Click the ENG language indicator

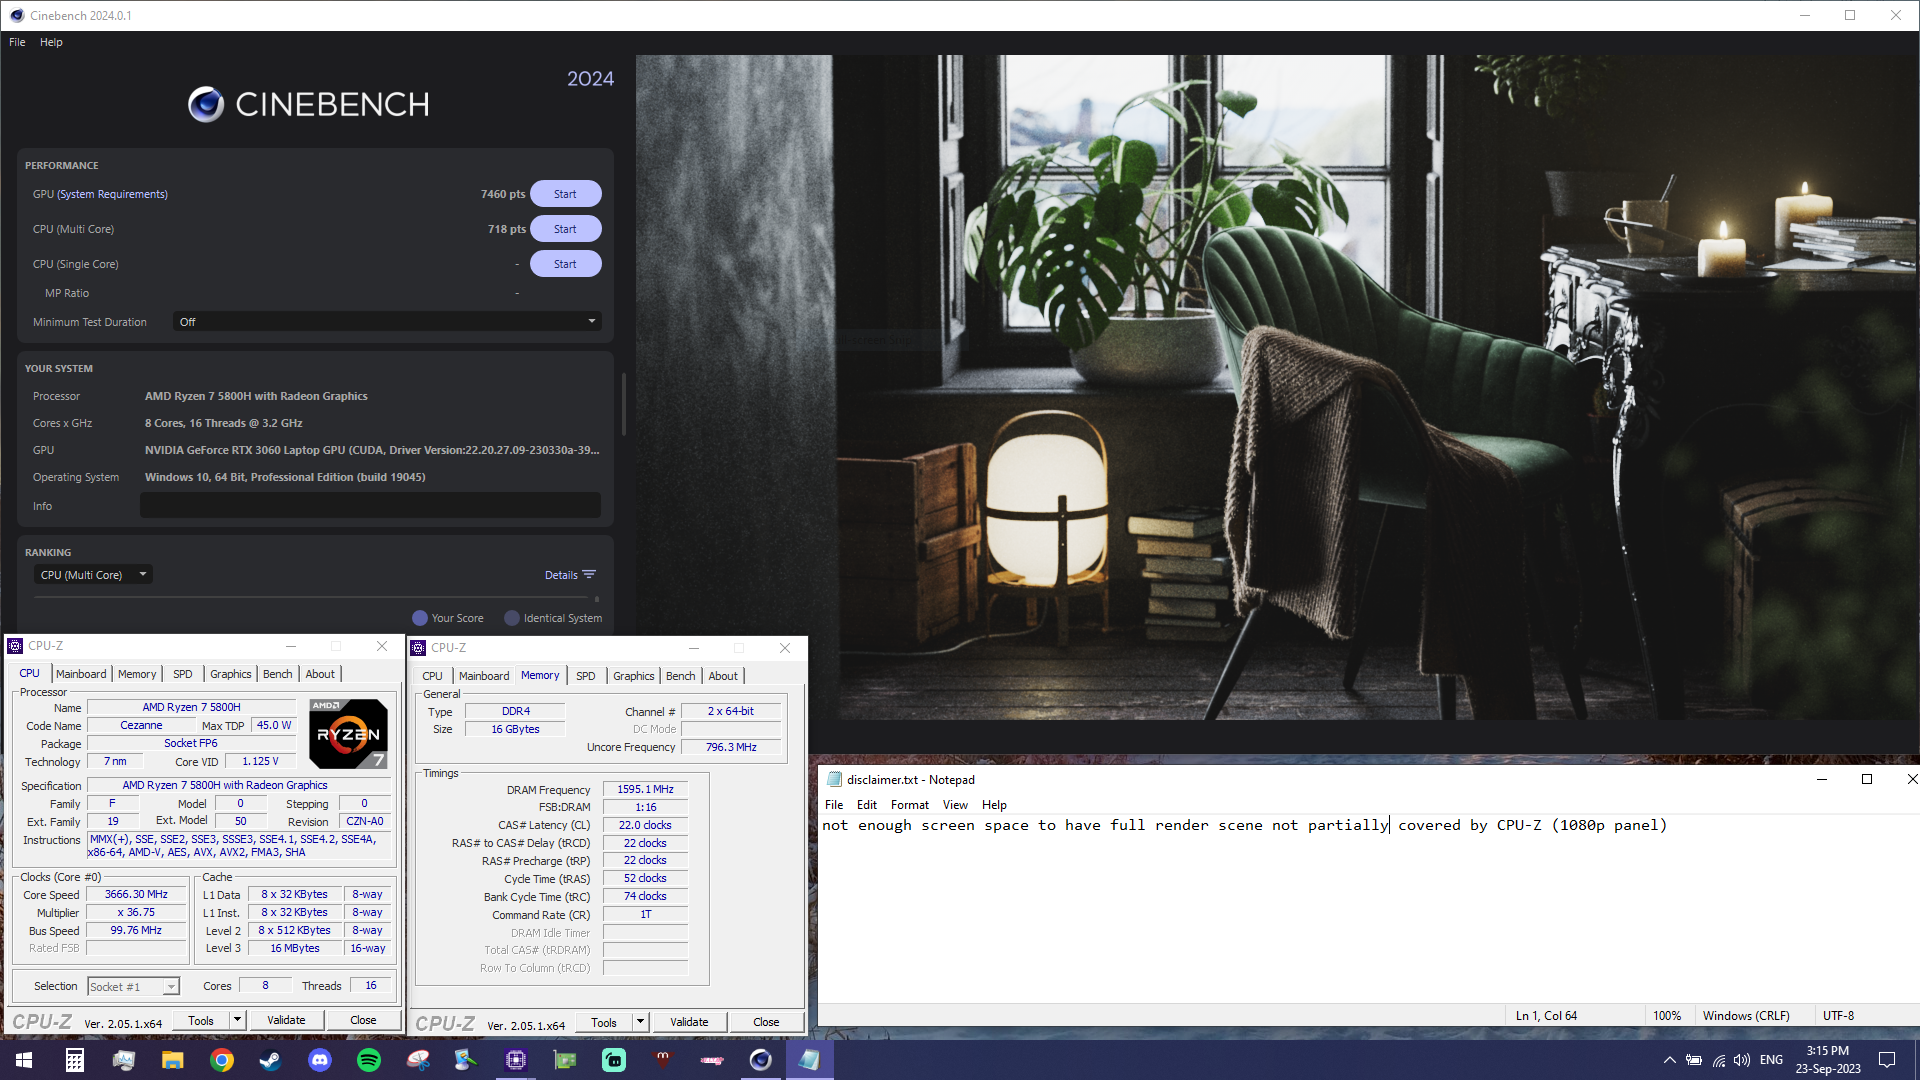point(1771,1060)
